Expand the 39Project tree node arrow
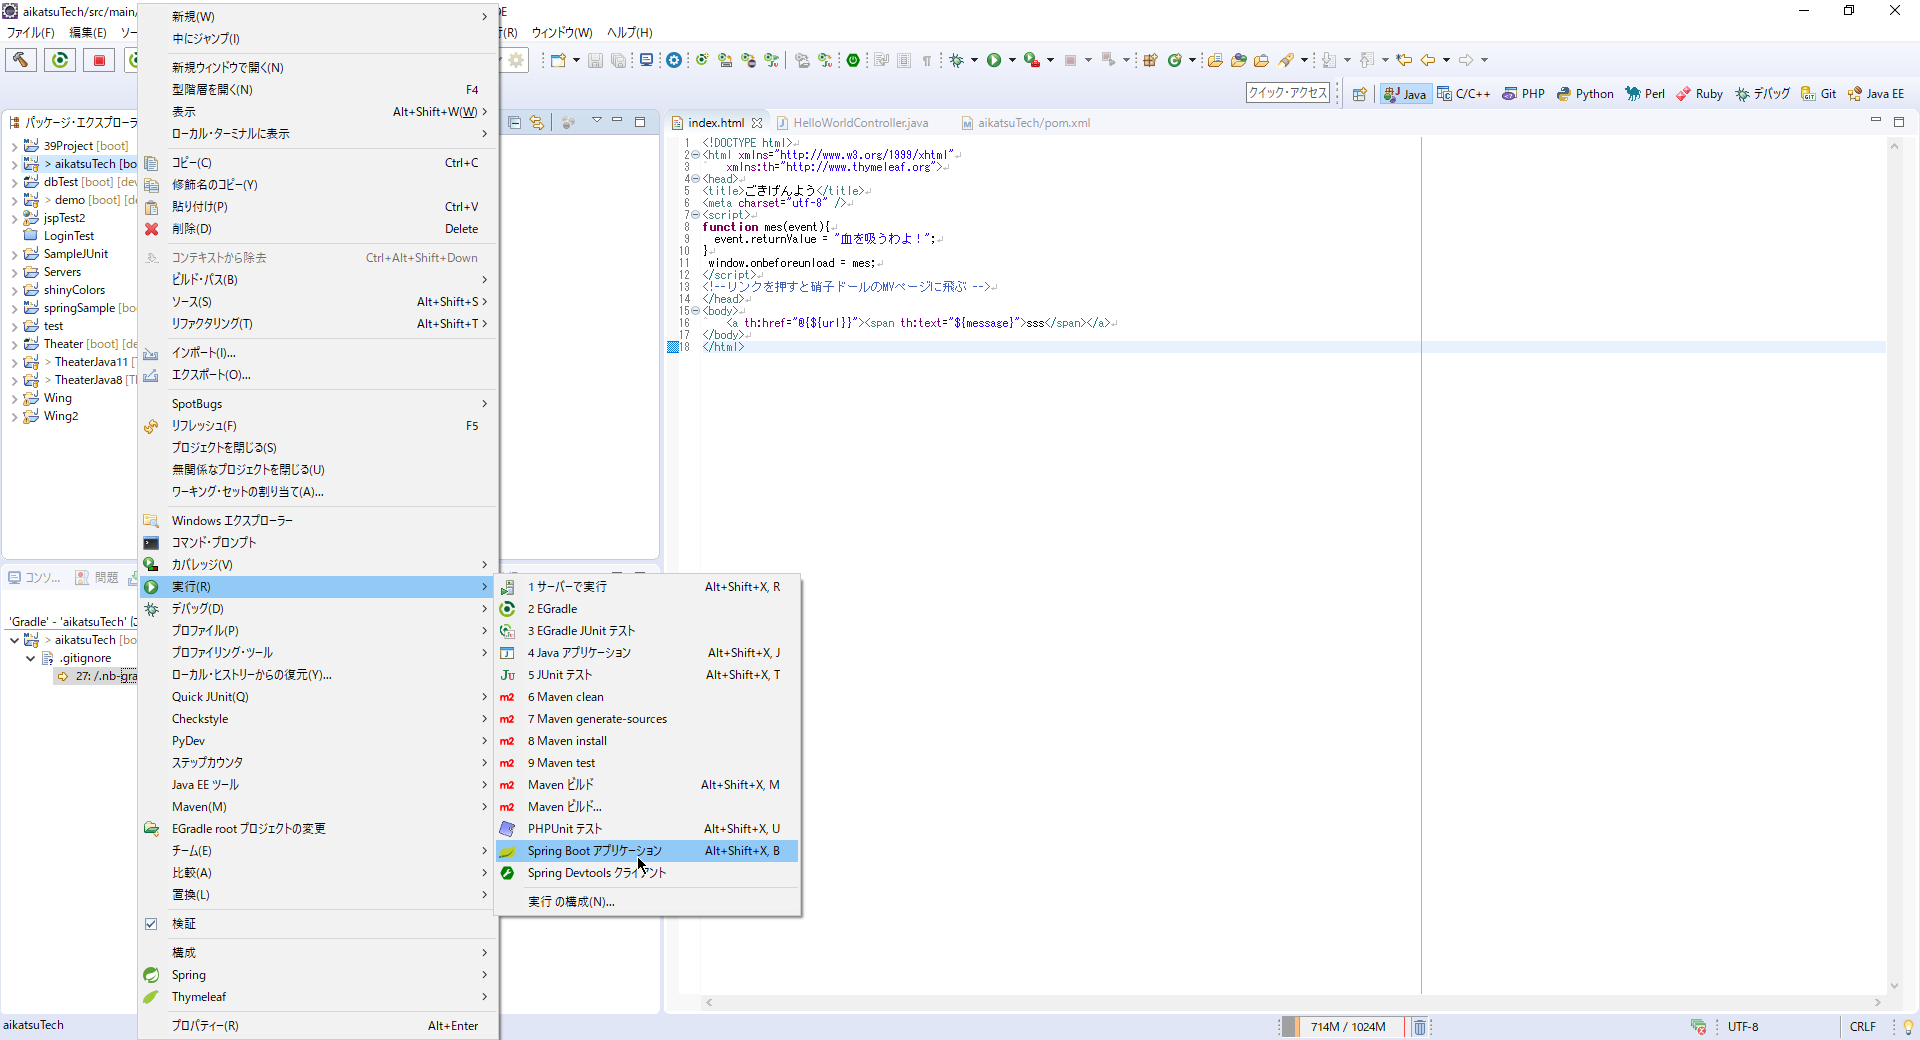 (x=14, y=146)
